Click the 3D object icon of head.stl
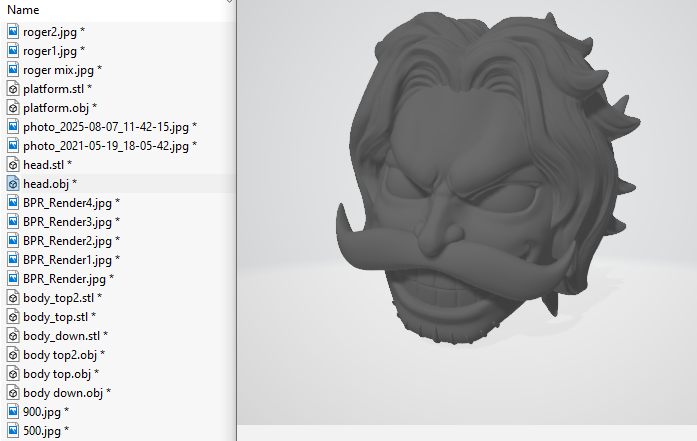Viewport: 697px width, 441px height. (13, 165)
